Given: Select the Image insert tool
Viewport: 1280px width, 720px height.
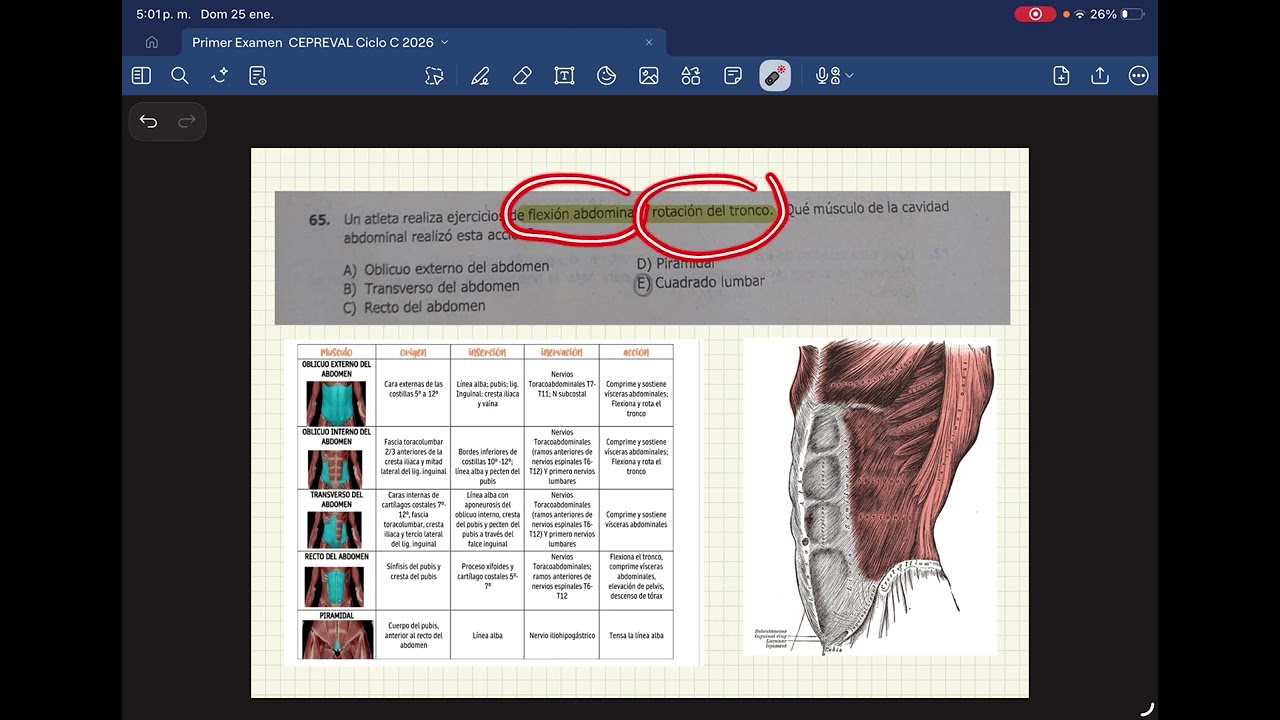Looking at the screenshot, I should coord(649,76).
